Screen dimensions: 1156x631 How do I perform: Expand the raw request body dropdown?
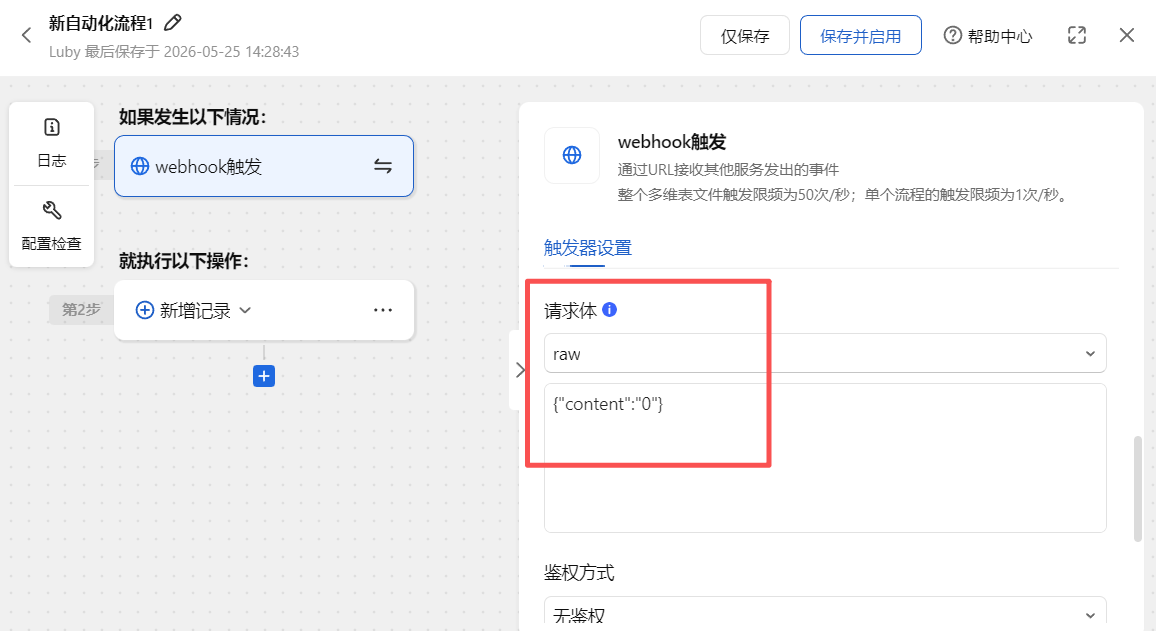[825, 354]
